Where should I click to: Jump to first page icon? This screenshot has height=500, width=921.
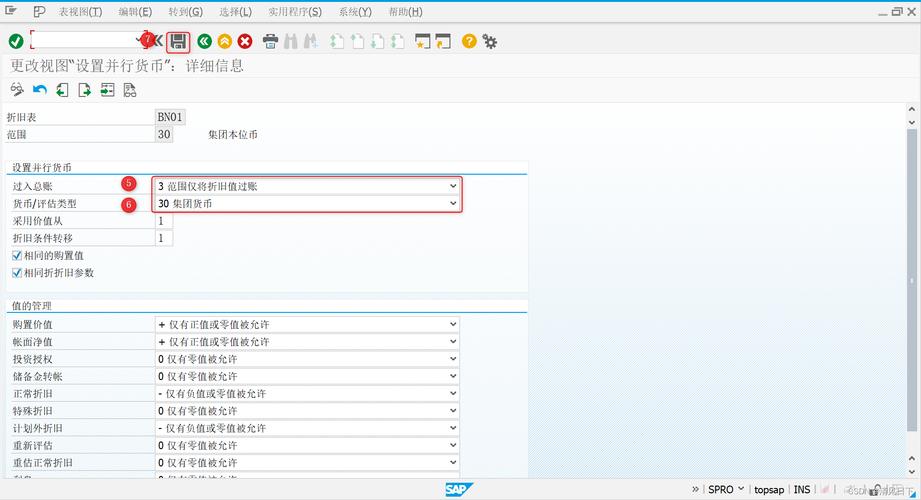(x=337, y=41)
